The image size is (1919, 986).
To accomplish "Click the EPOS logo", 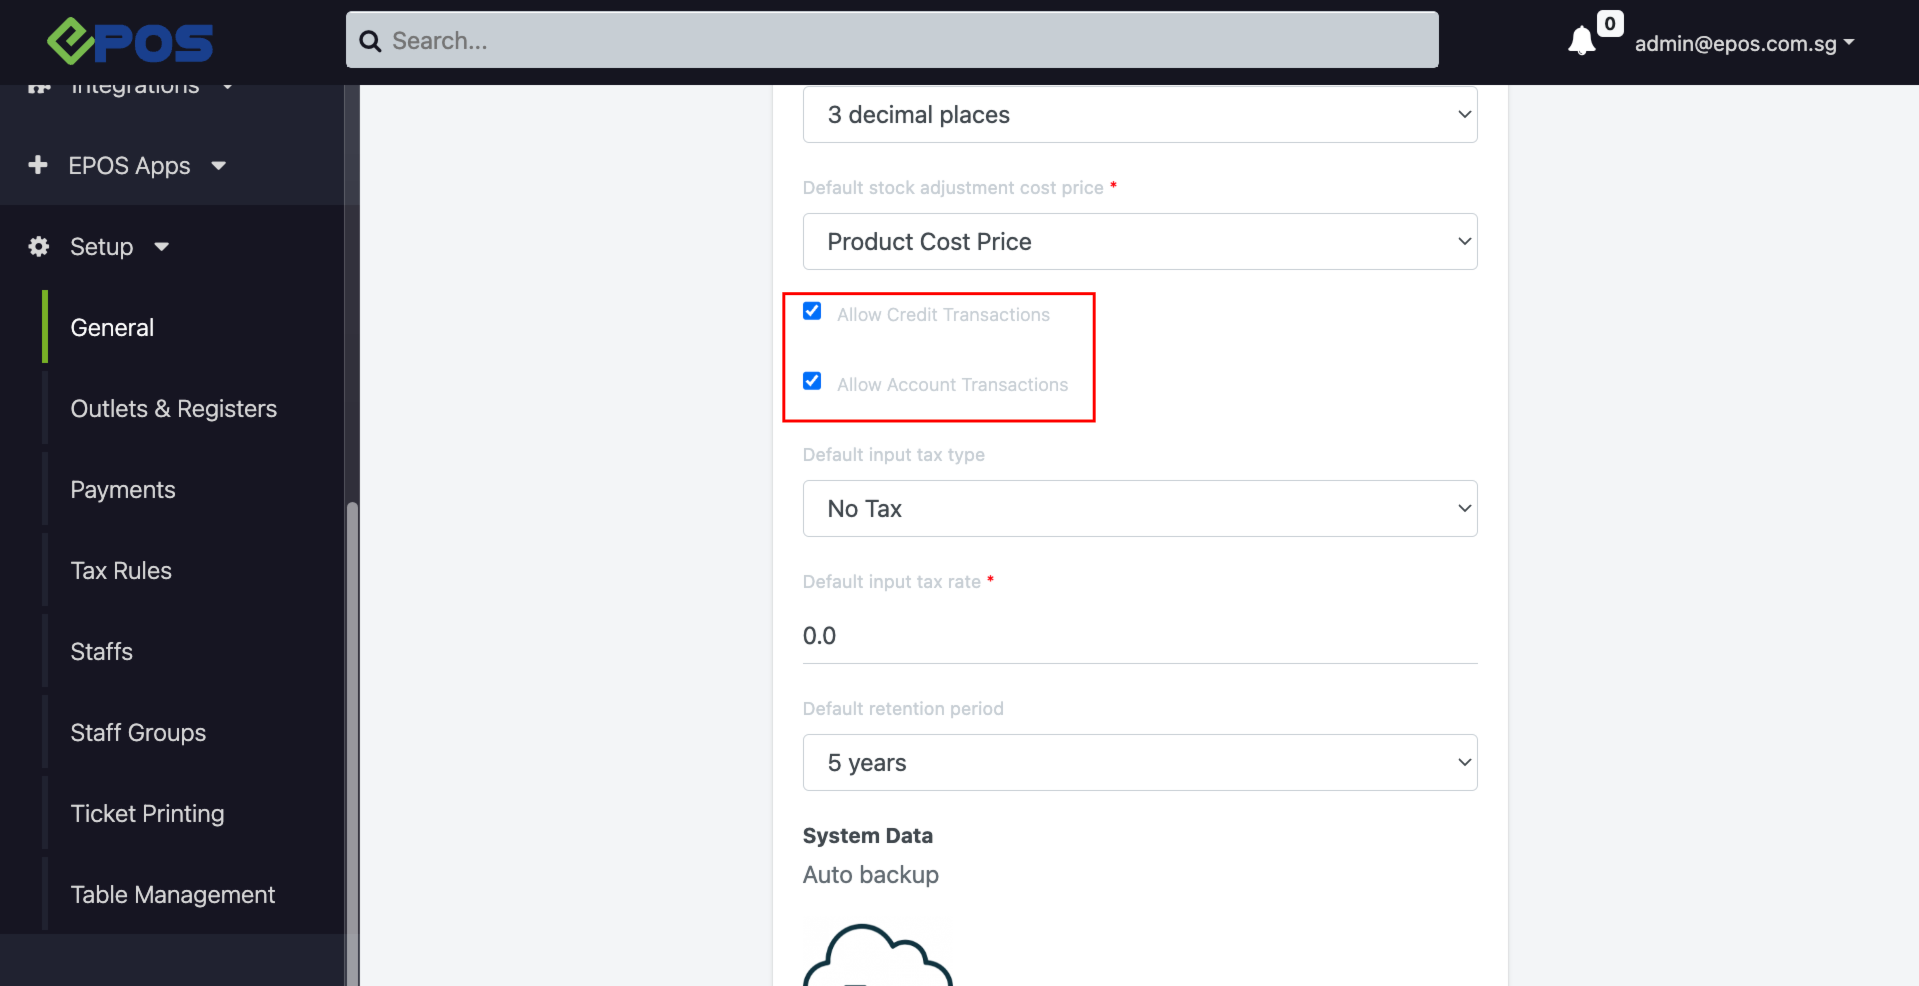I will (130, 42).
